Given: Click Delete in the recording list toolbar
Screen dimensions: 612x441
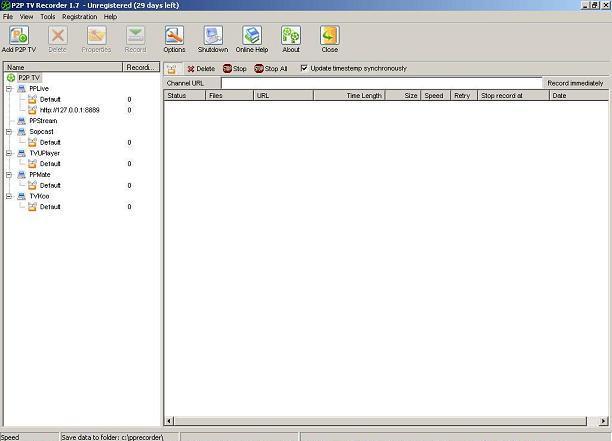Looking at the screenshot, I should click(201, 69).
